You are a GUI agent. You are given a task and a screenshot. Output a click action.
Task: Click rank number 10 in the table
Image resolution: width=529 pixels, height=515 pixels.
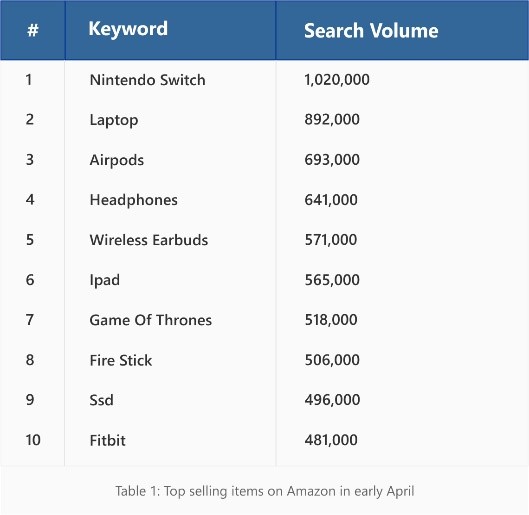click(x=33, y=440)
